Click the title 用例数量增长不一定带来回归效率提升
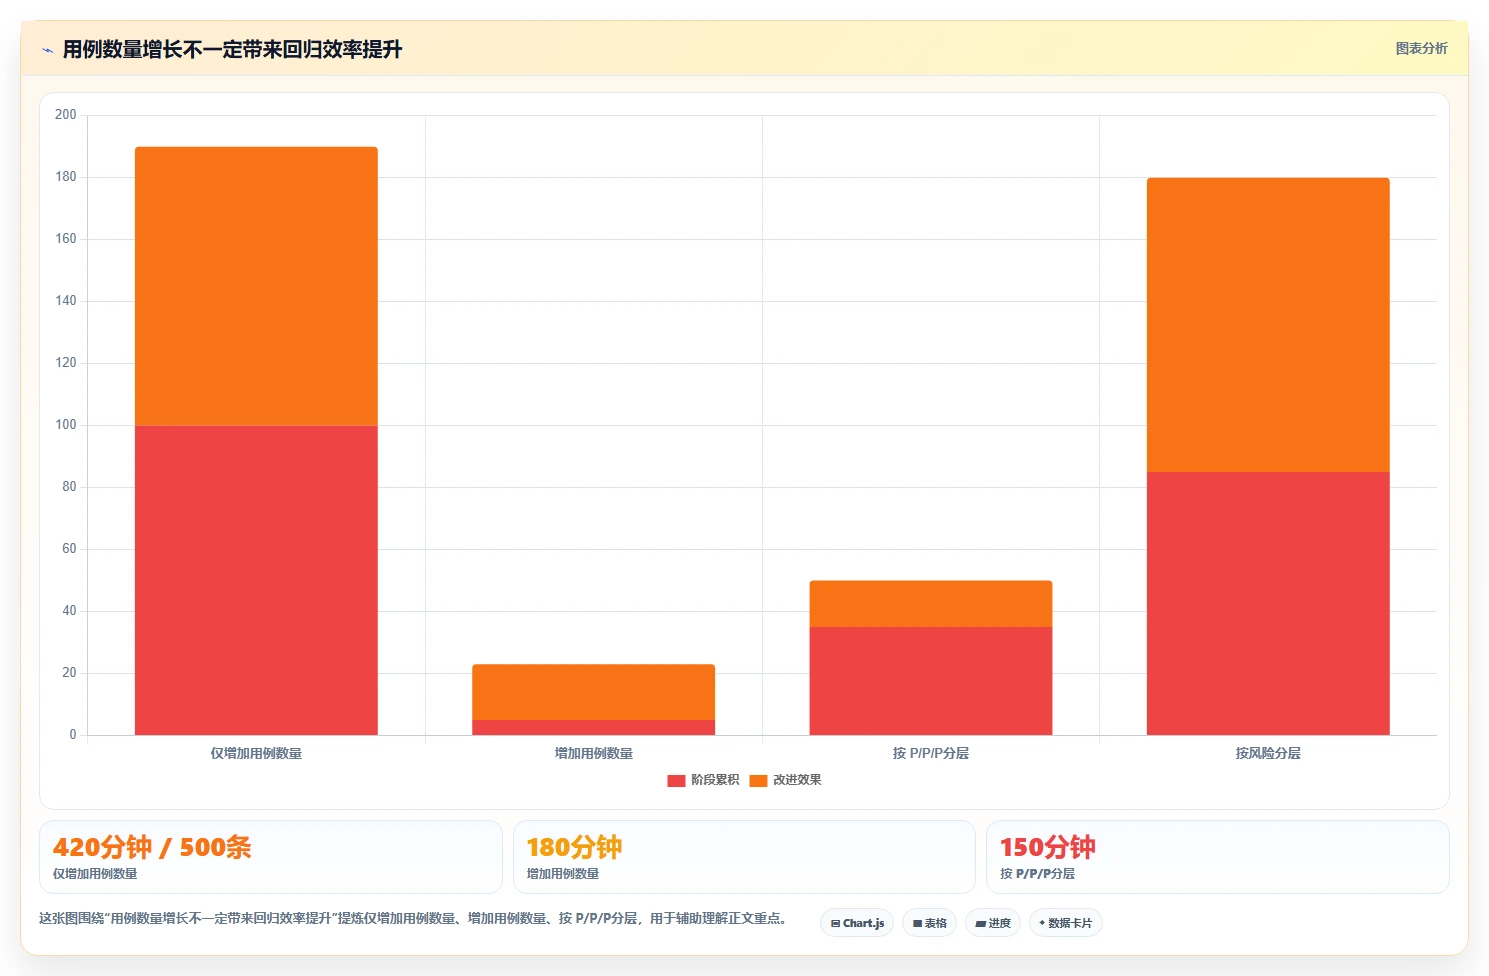Viewport: 1489px width, 976px height. [x=232, y=49]
